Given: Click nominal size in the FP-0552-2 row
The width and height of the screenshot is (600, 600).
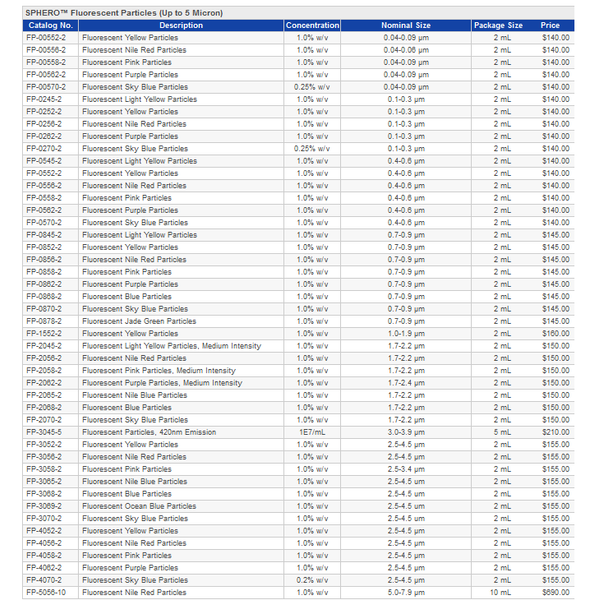Looking at the screenshot, I should [x=406, y=173].
